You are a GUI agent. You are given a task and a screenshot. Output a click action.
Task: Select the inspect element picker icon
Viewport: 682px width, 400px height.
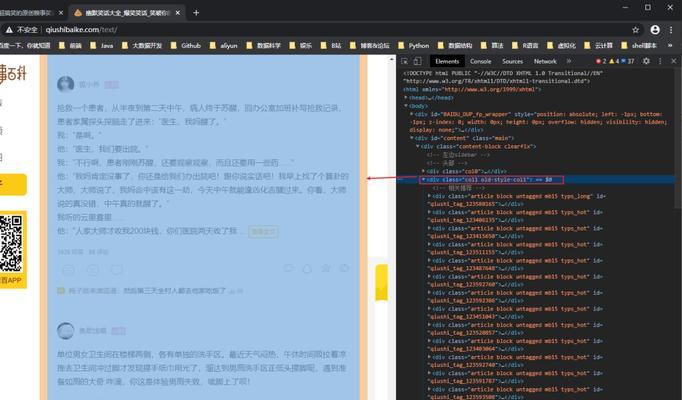[x=405, y=61]
